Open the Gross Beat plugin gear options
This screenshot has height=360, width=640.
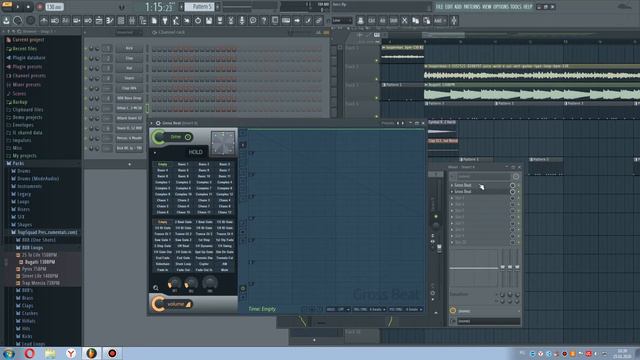click(158, 123)
